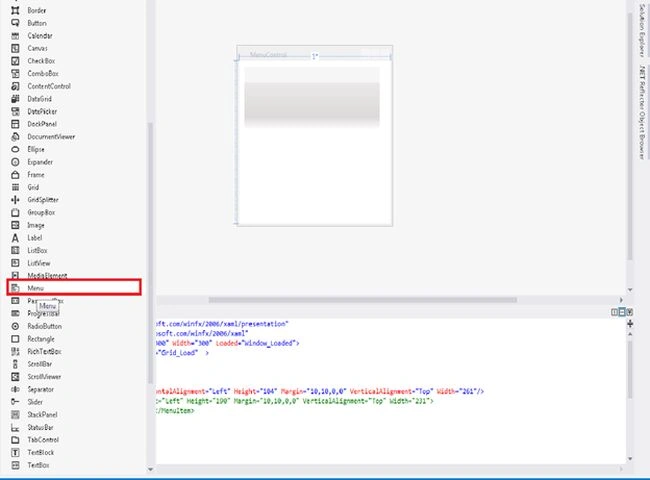
Task: Click the designer horizontal scrollbar thumb
Action: 362,300
